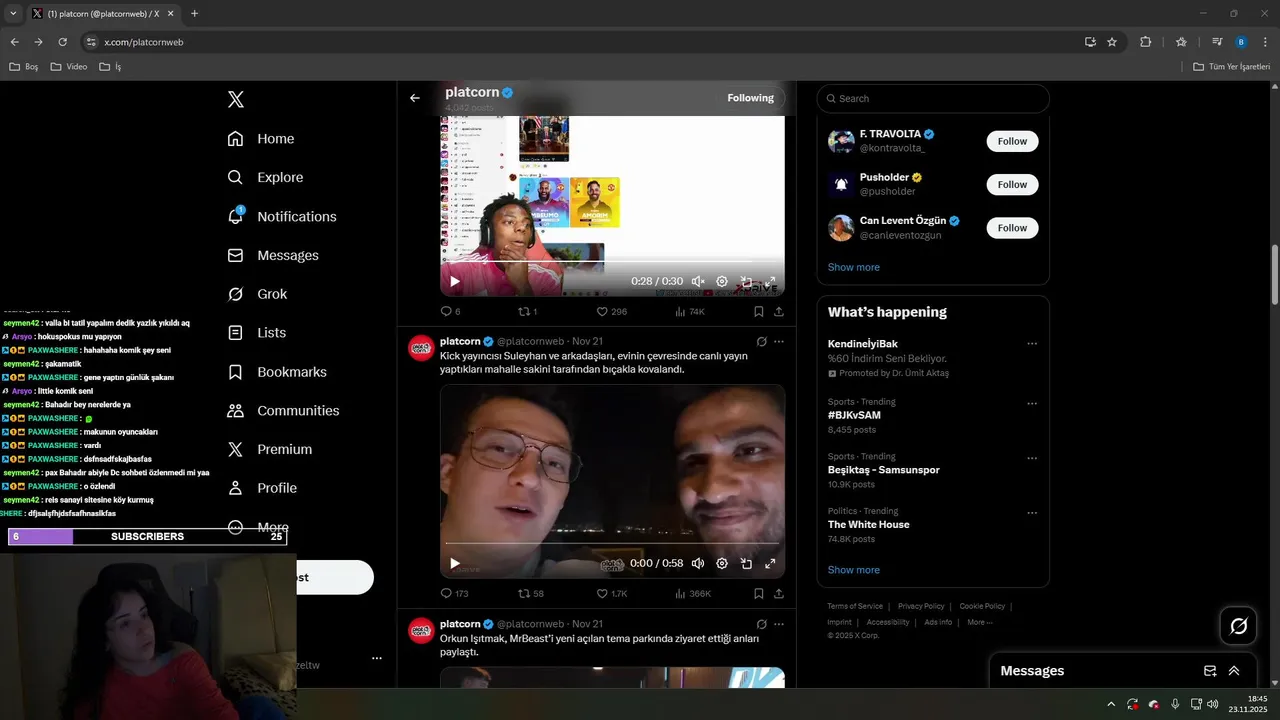Bookmark this page with star icon
Image resolution: width=1280 pixels, height=720 pixels.
1112,42
